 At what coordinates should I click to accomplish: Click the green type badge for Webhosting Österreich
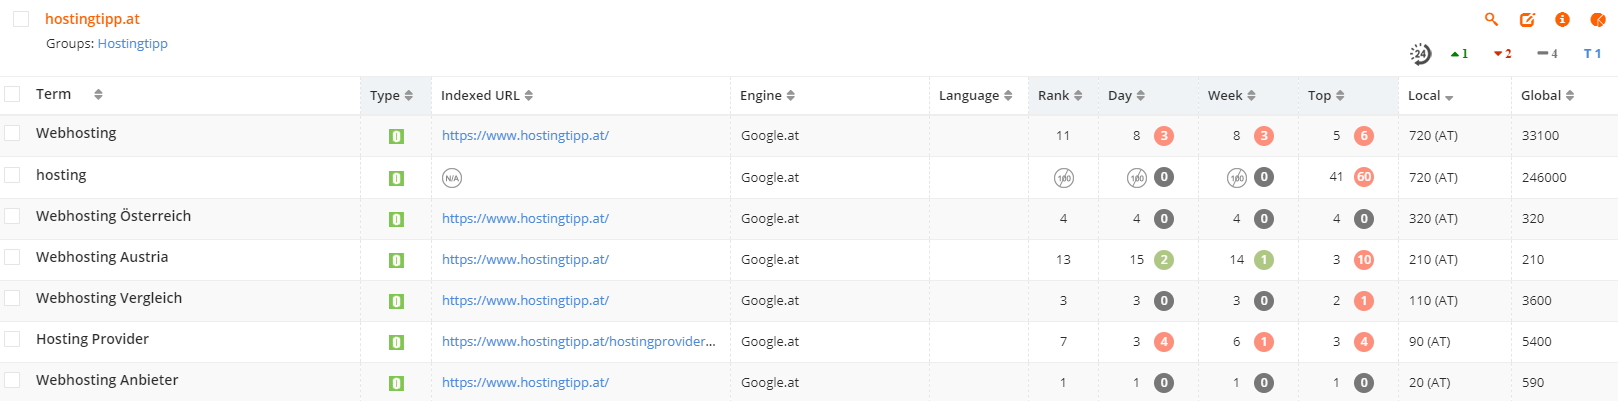(396, 219)
